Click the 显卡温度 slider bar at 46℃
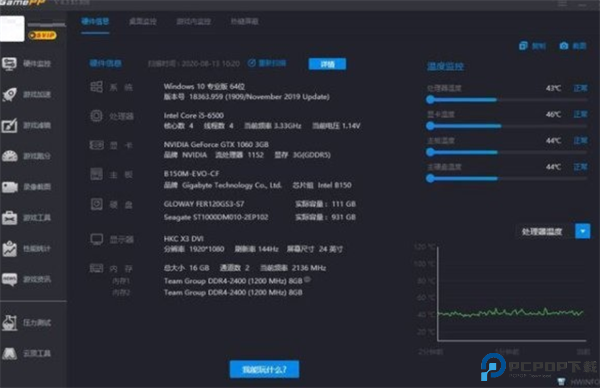Screen dimensions: 600x388 pos(507,126)
